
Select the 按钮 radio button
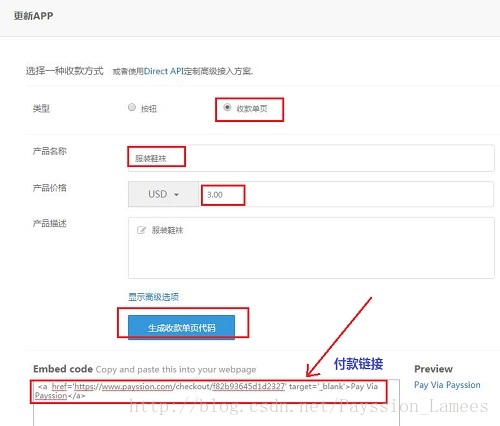click(x=132, y=107)
